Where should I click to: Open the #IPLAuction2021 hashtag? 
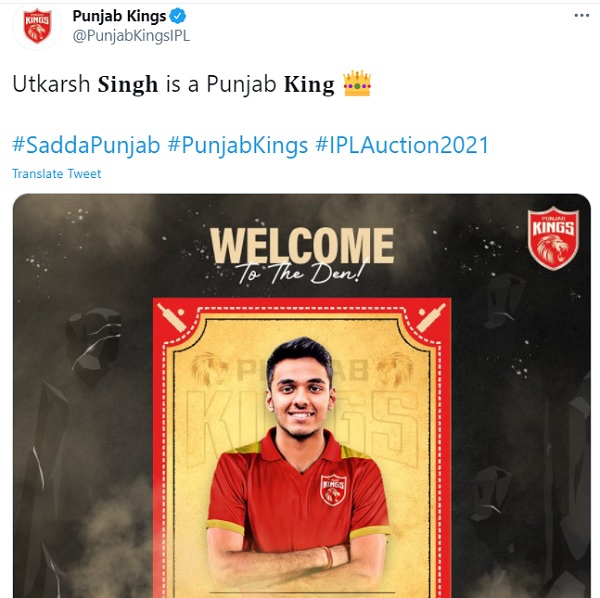(x=402, y=145)
